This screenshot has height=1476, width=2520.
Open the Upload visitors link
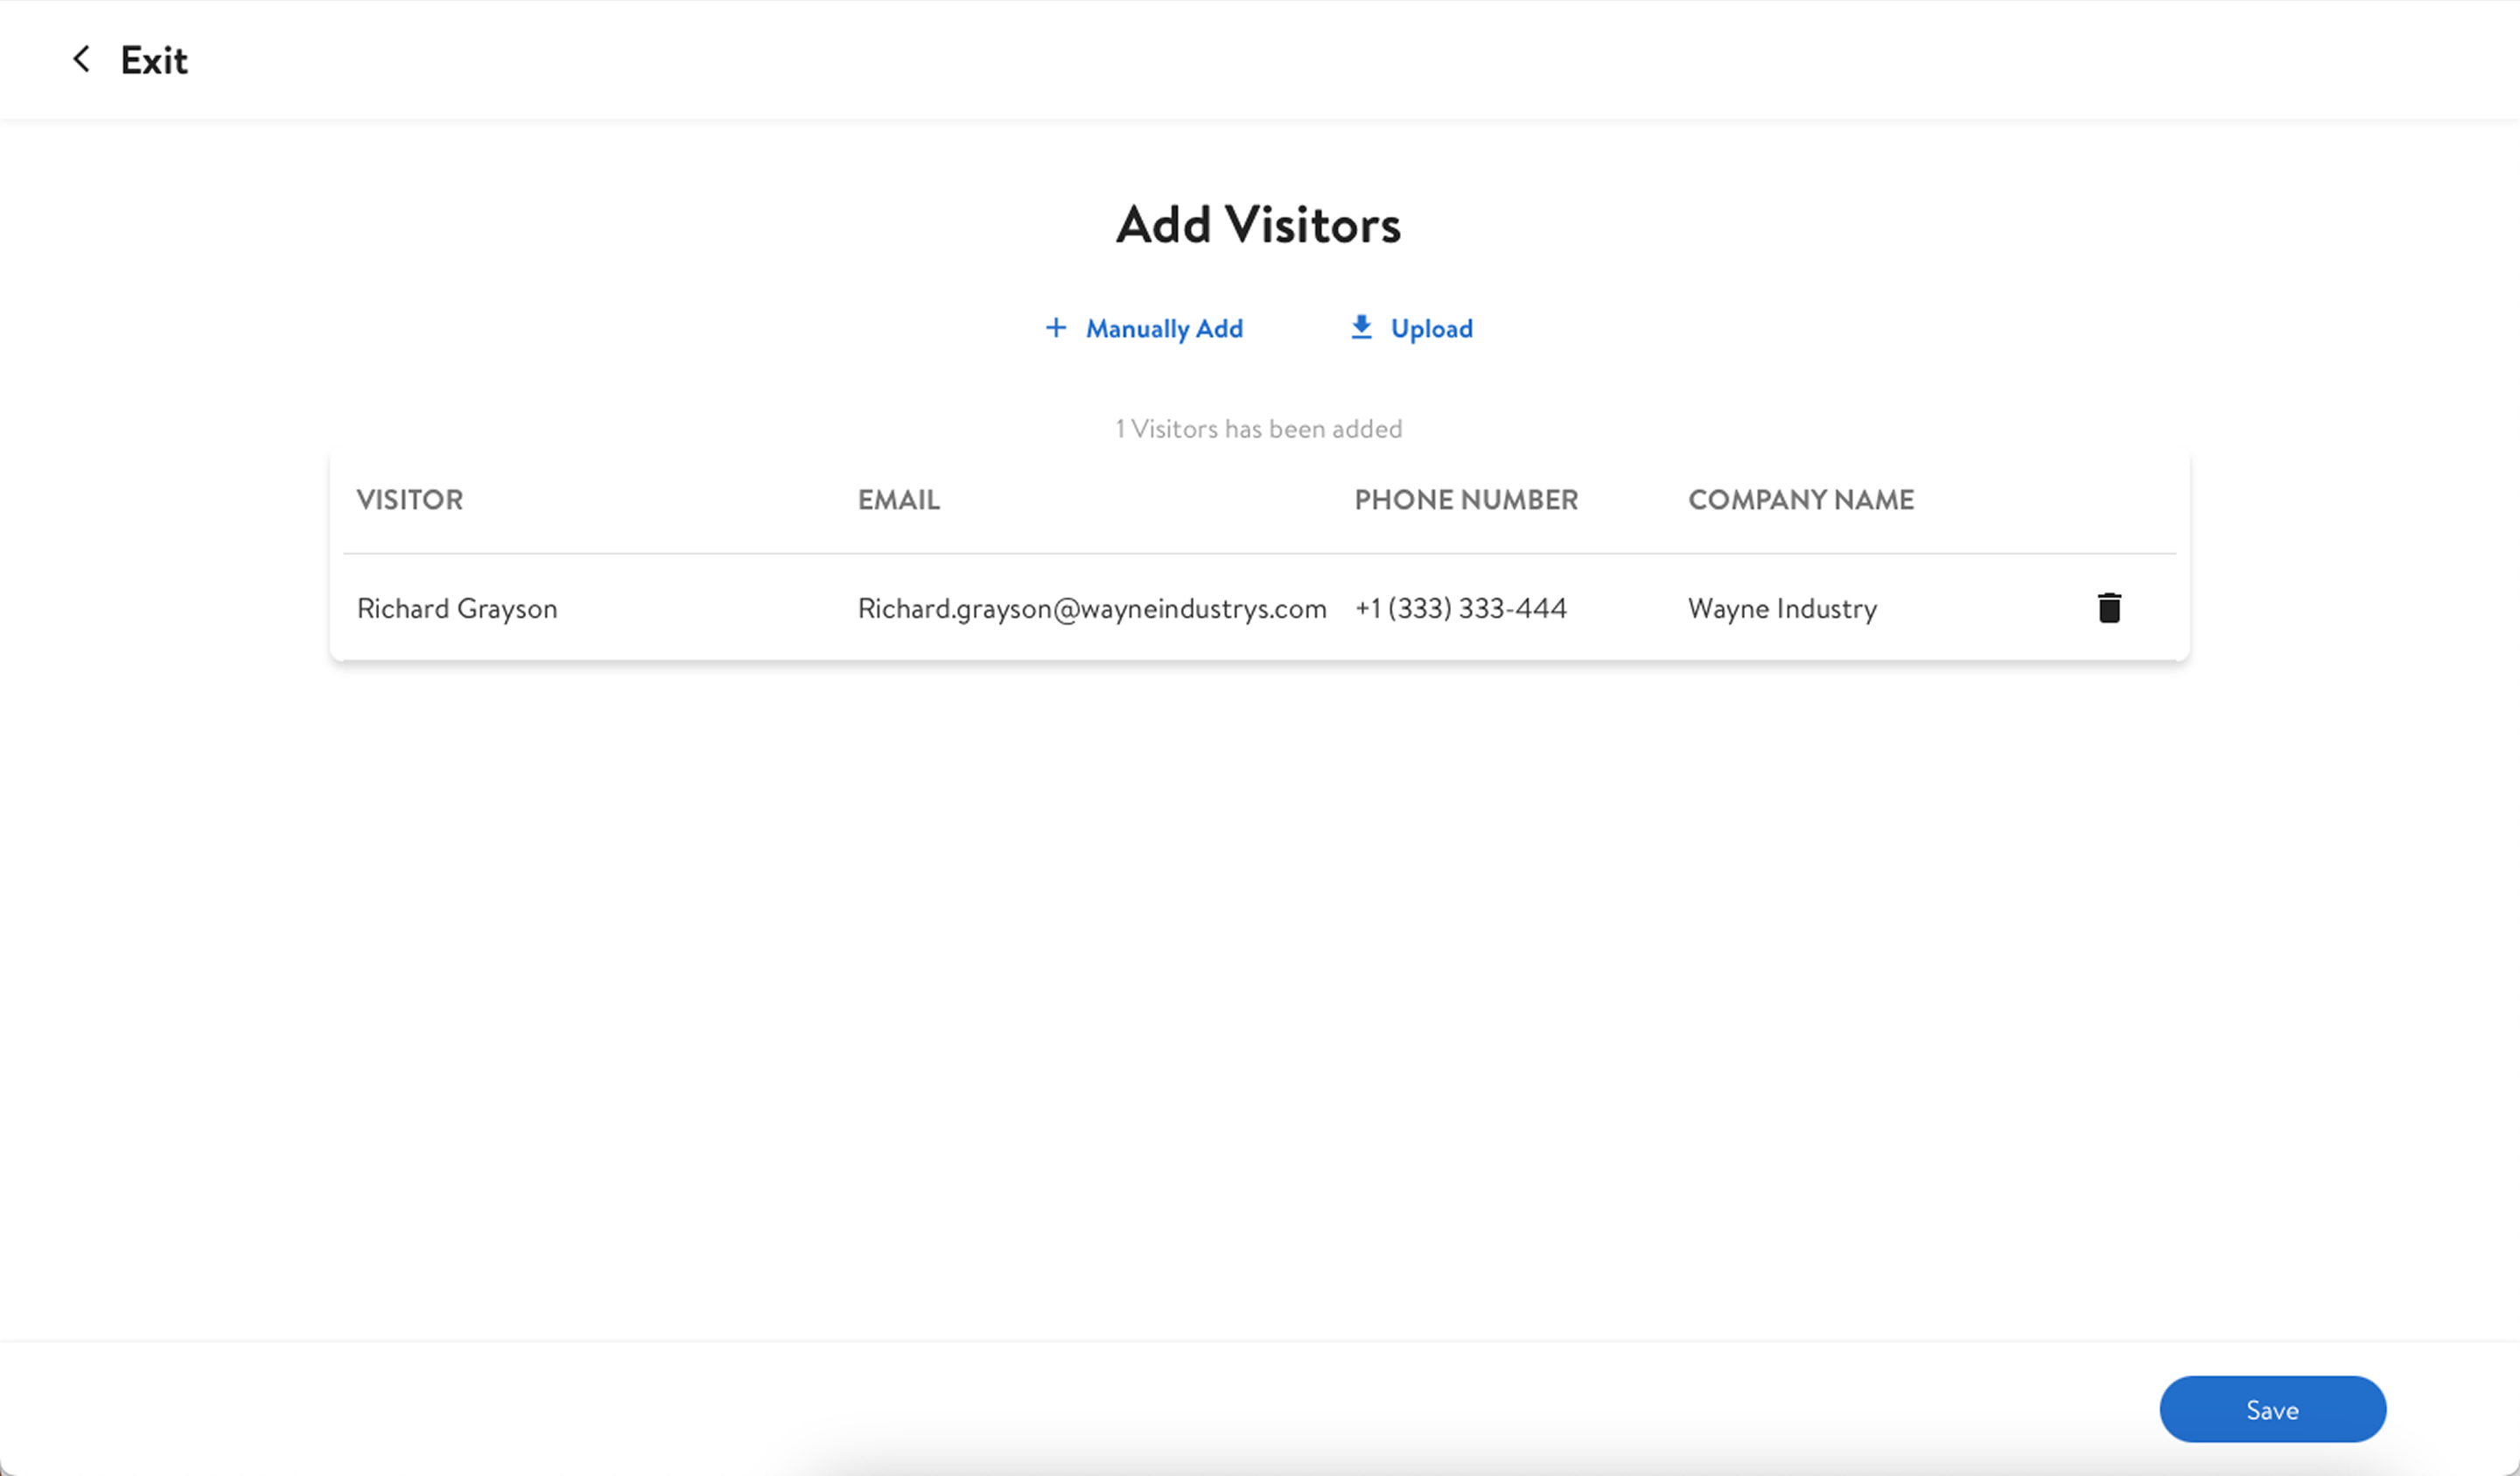(x=1431, y=328)
